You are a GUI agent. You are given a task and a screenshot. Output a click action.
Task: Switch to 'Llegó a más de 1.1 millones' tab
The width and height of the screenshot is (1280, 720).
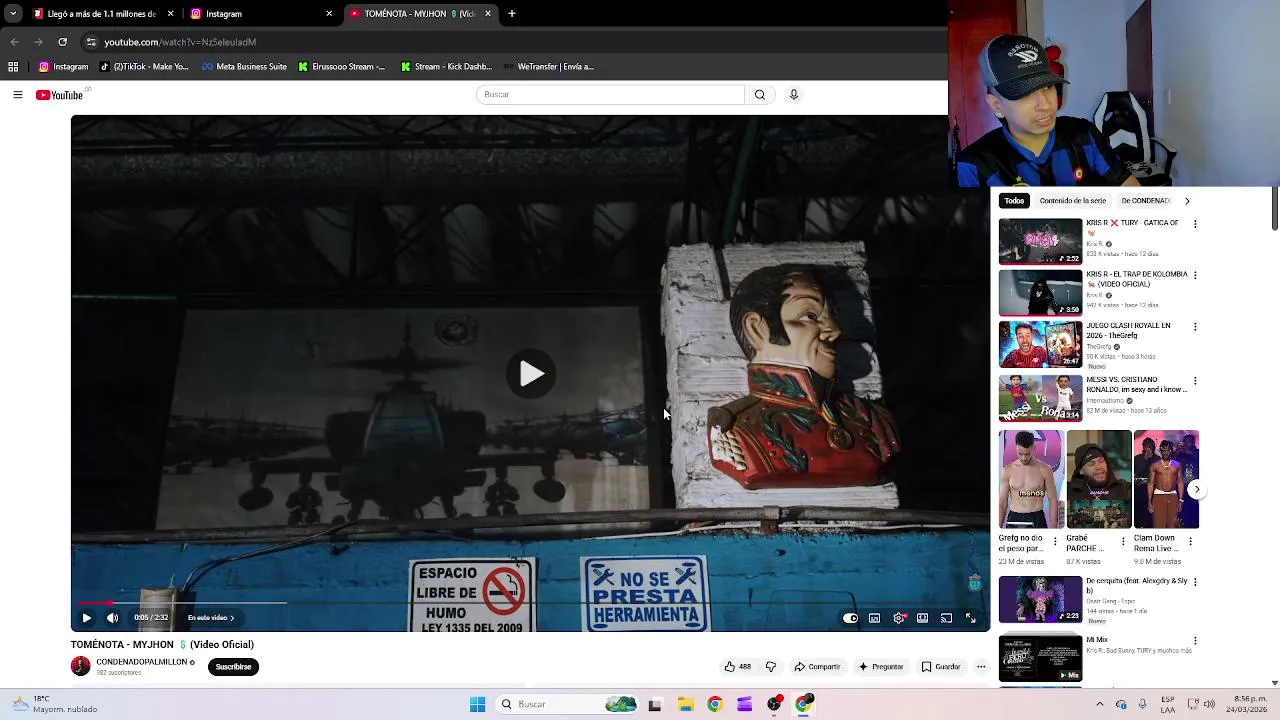[102, 14]
